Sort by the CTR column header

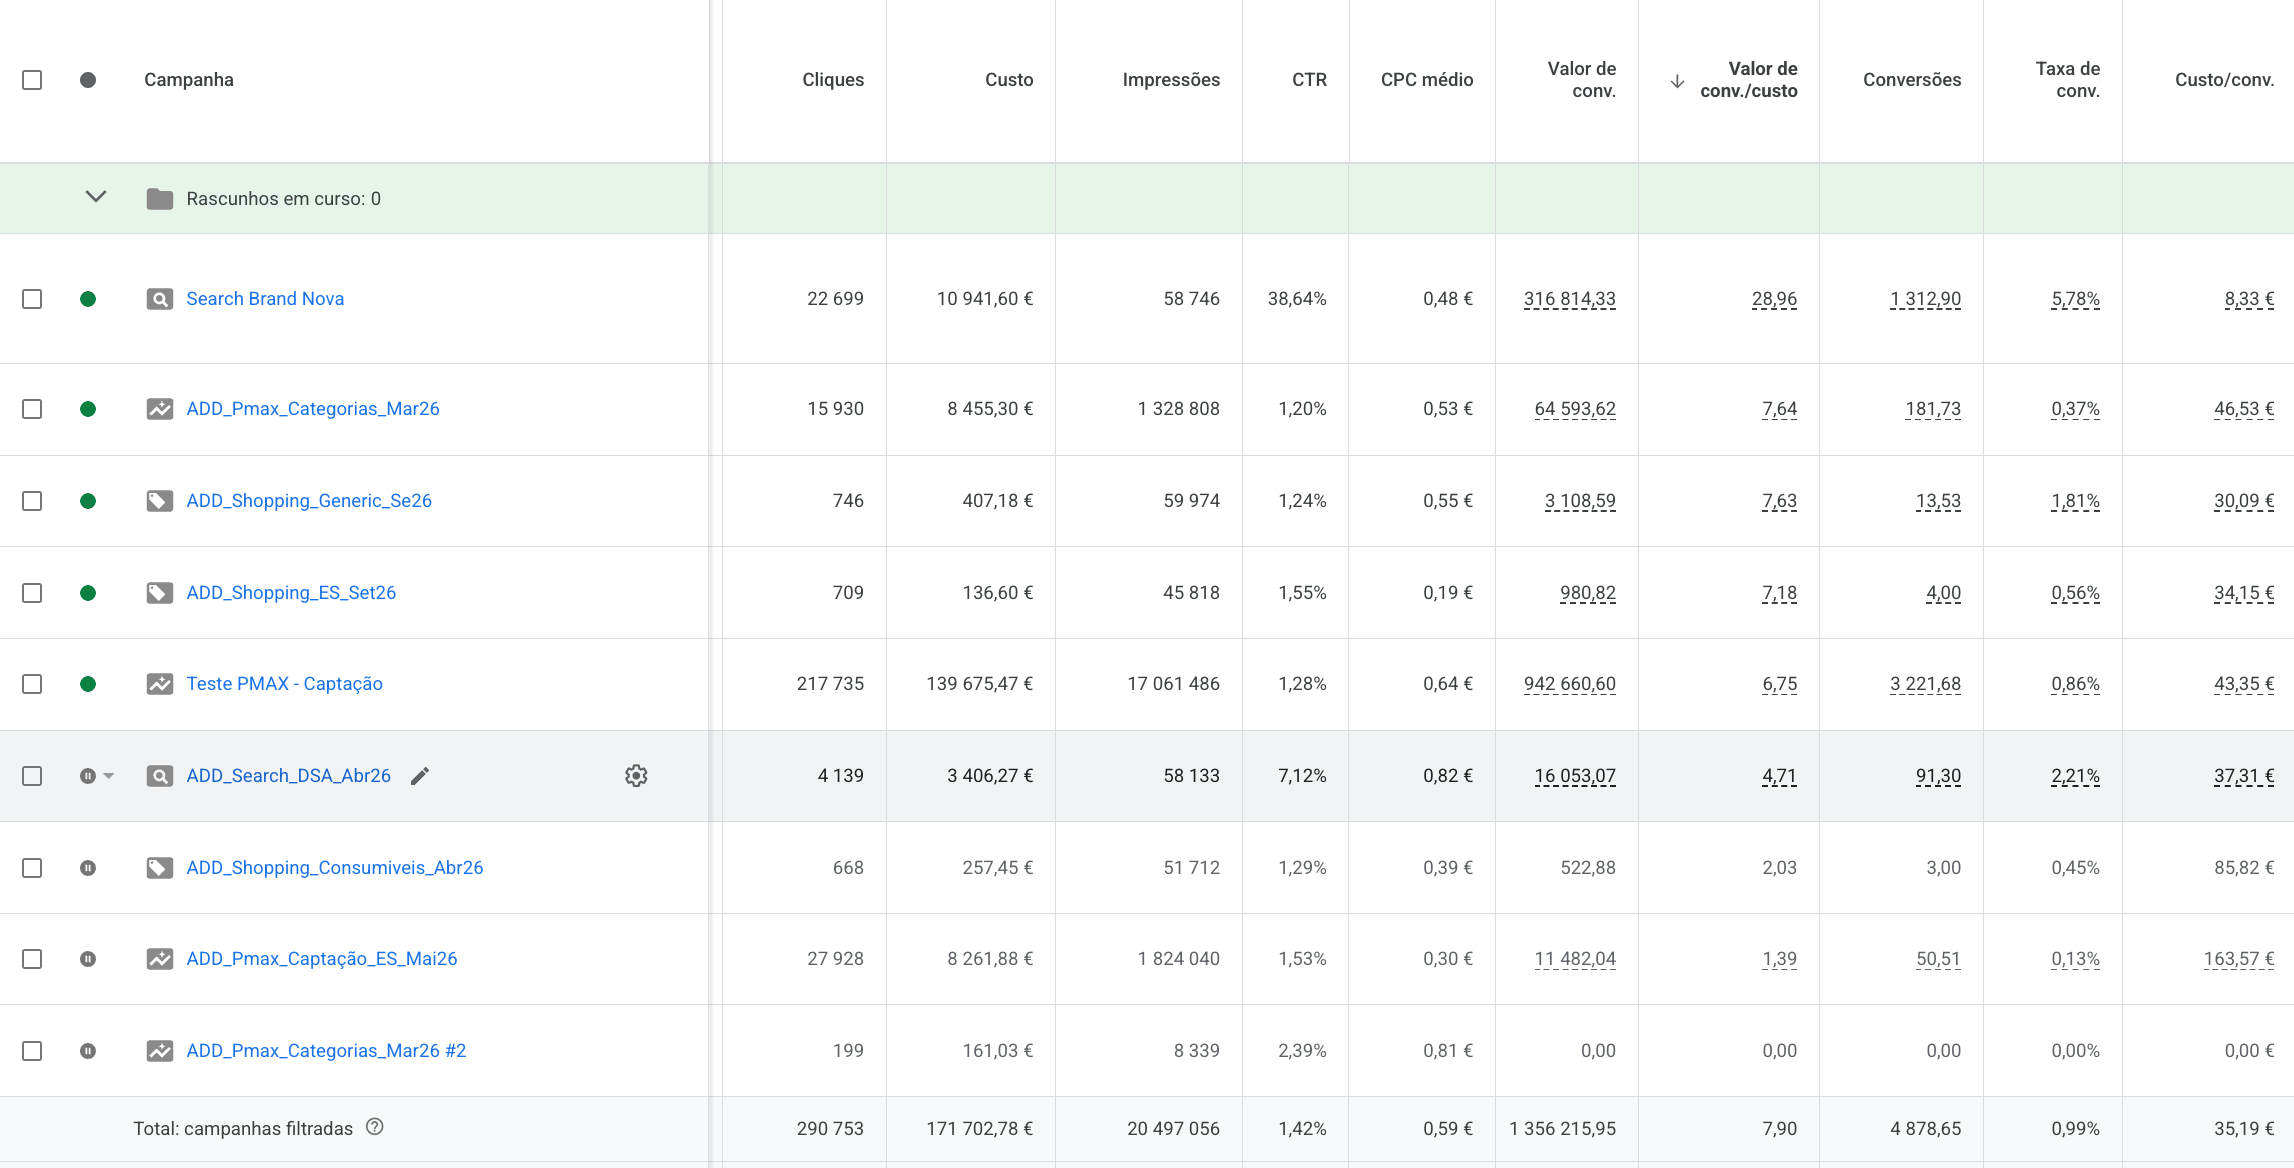[1309, 80]
